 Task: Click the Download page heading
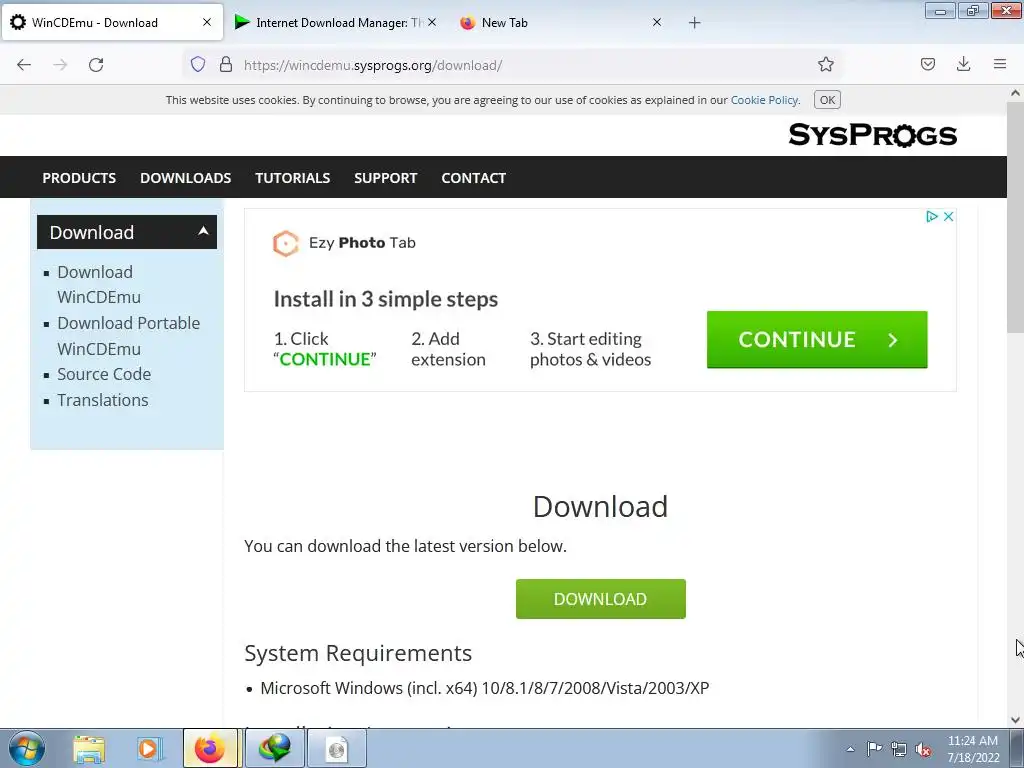pyautogui.click(x=600, y=507)
